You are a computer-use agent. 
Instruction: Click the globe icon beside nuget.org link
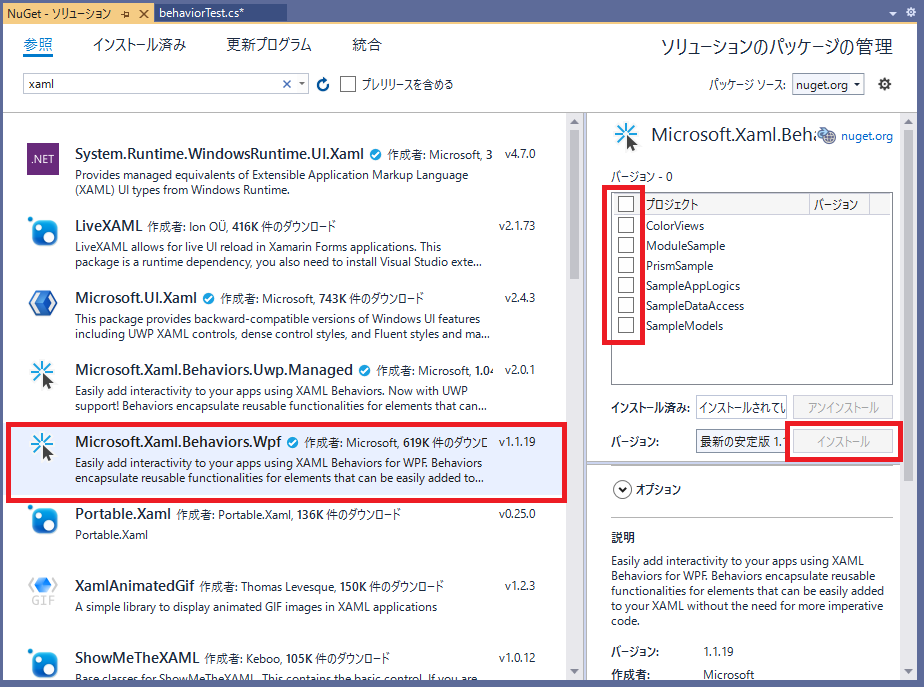pos(828,136)
